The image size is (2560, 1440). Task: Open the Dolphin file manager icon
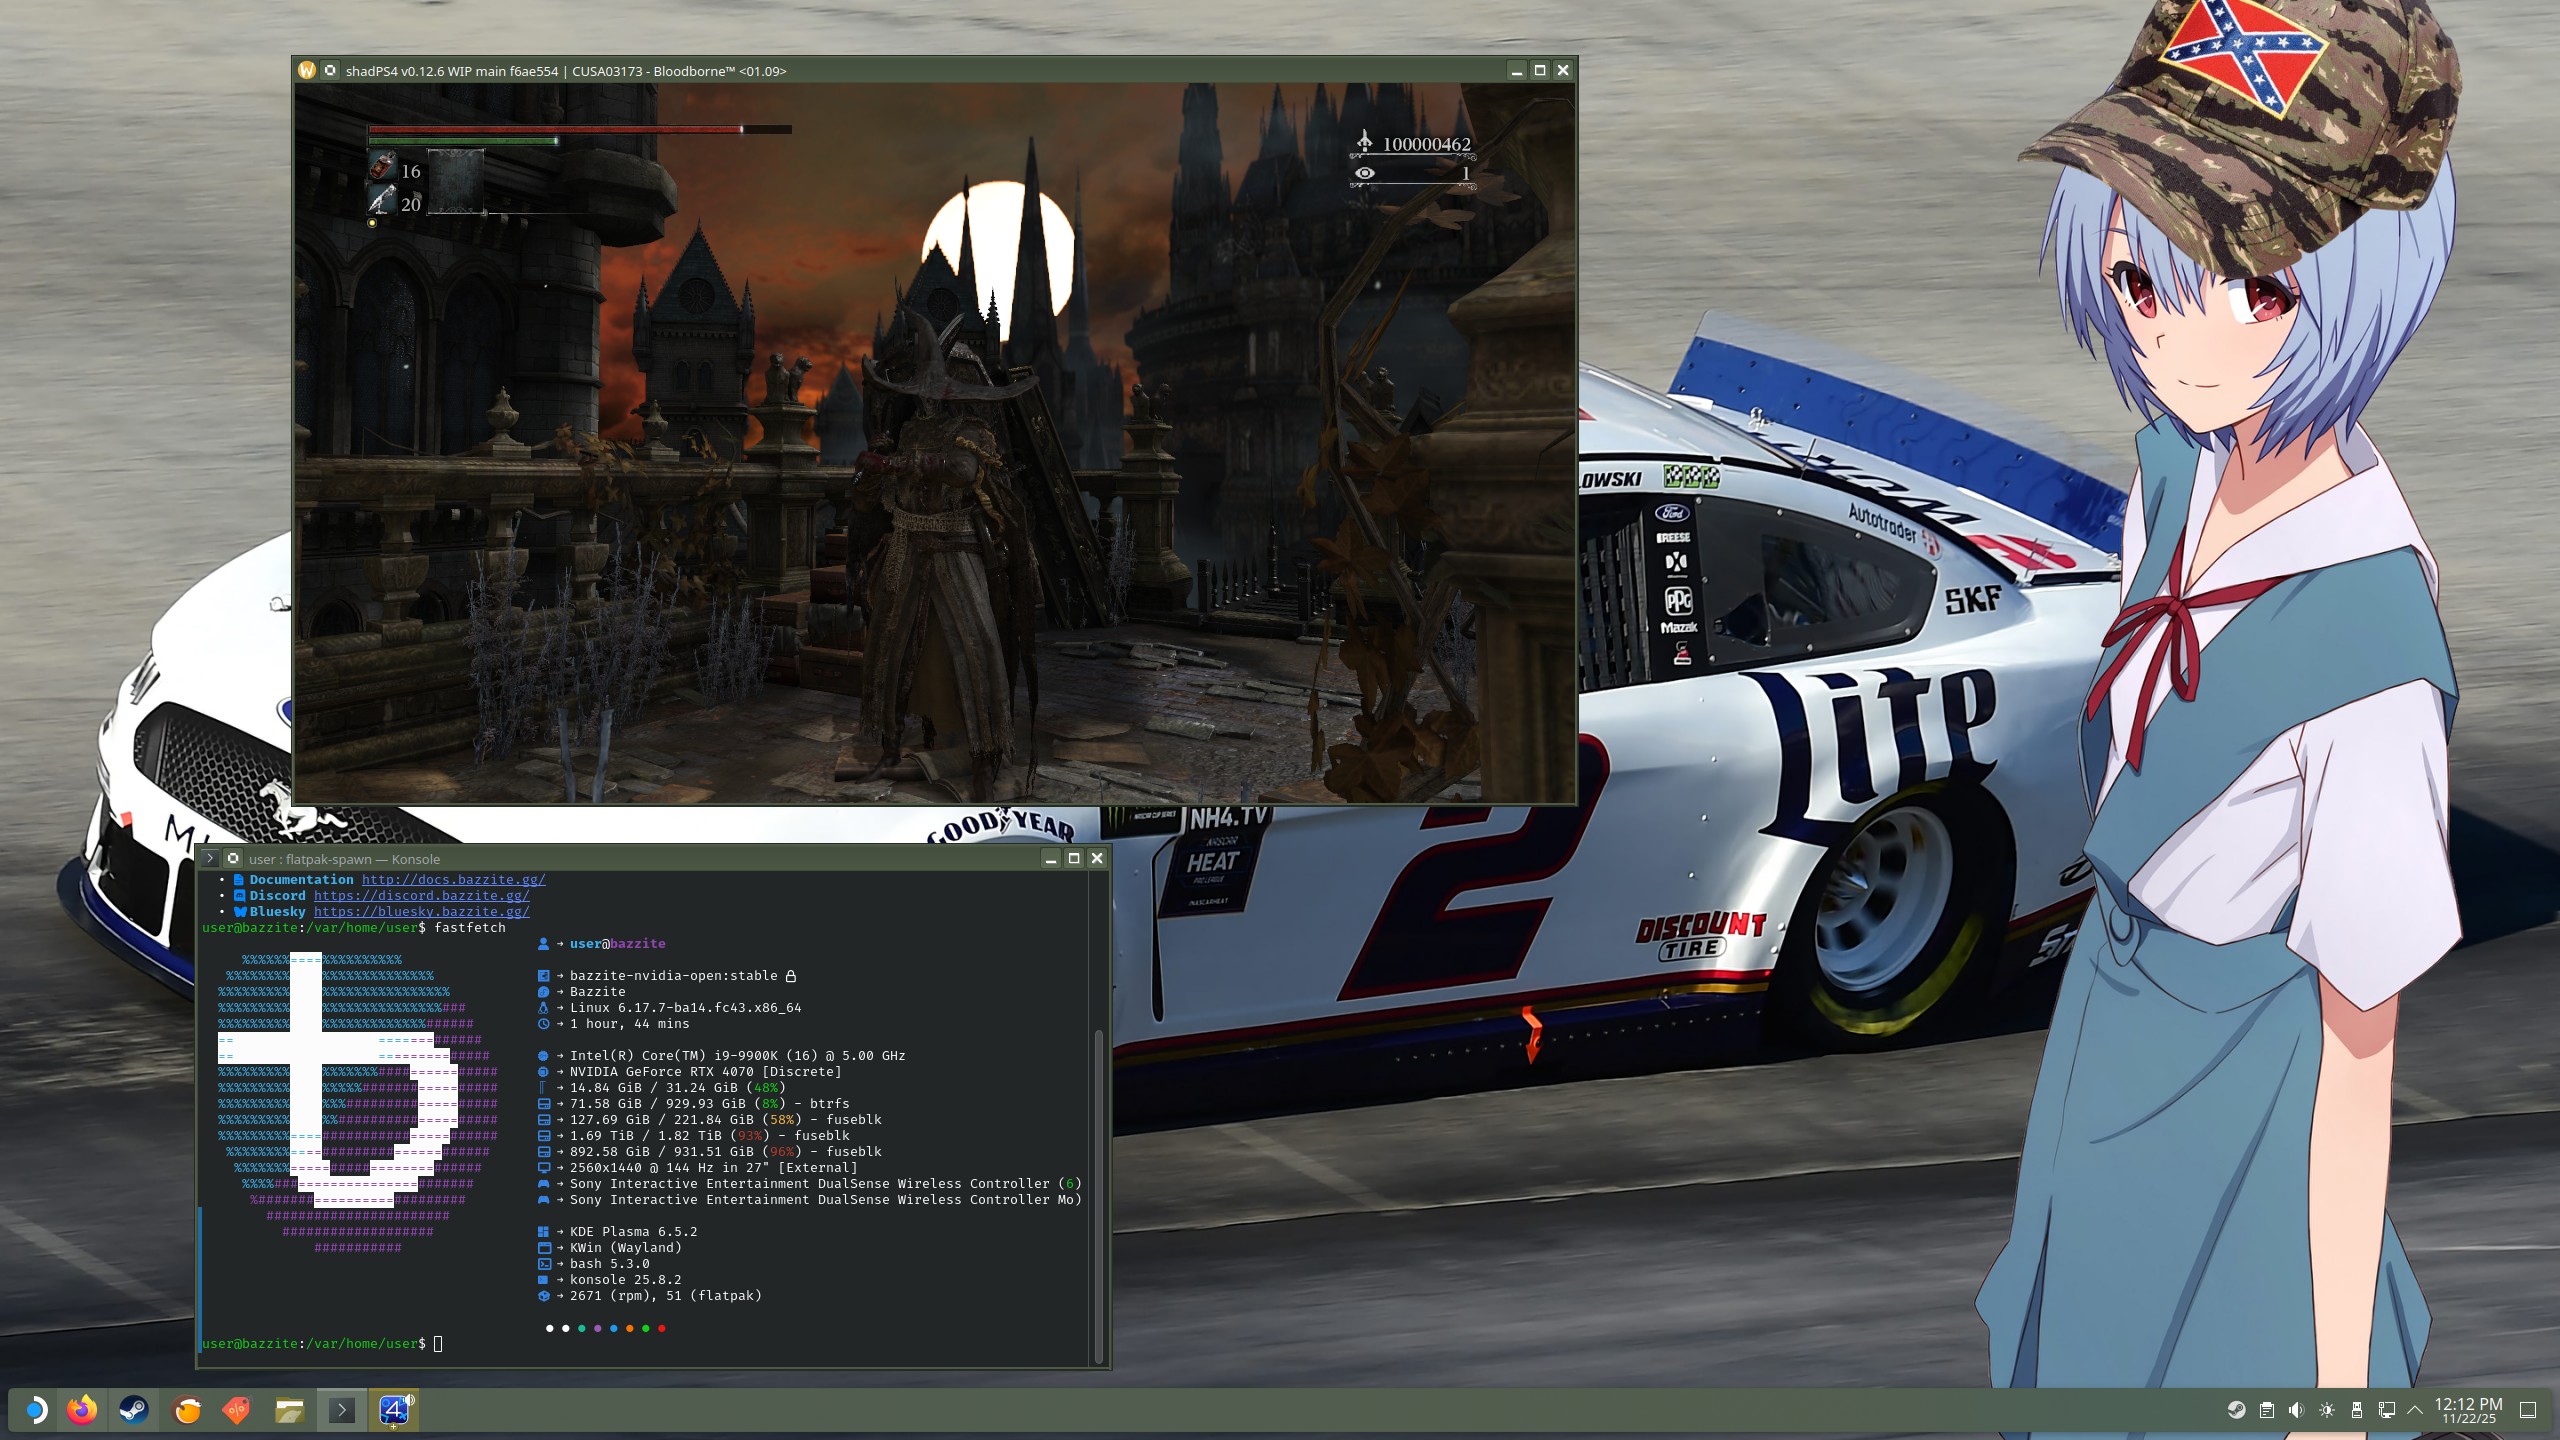(x=290, y=1410)
